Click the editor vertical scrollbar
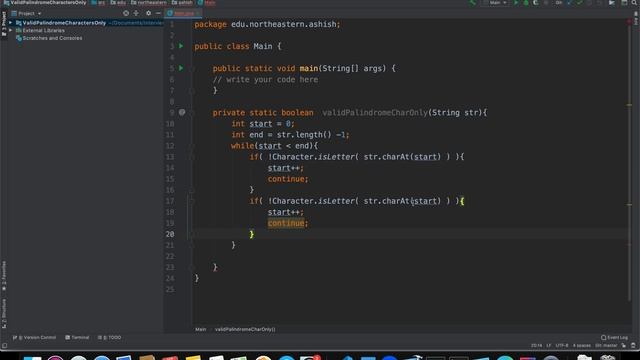 [x=629, y=163]
